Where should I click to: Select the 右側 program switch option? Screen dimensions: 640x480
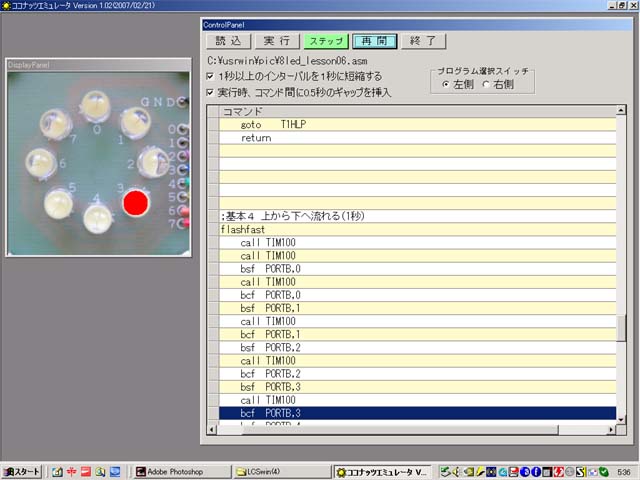(487, 84)
